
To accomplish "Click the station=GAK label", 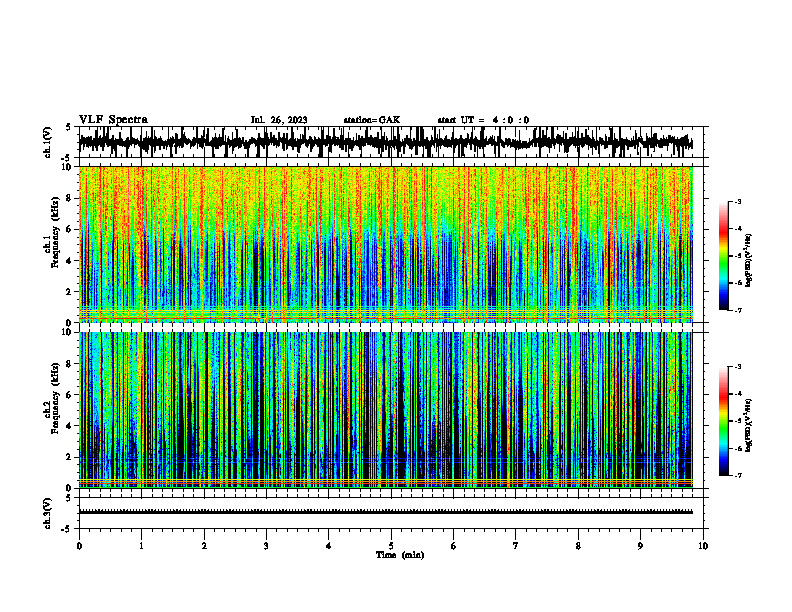I will (372, 120).
